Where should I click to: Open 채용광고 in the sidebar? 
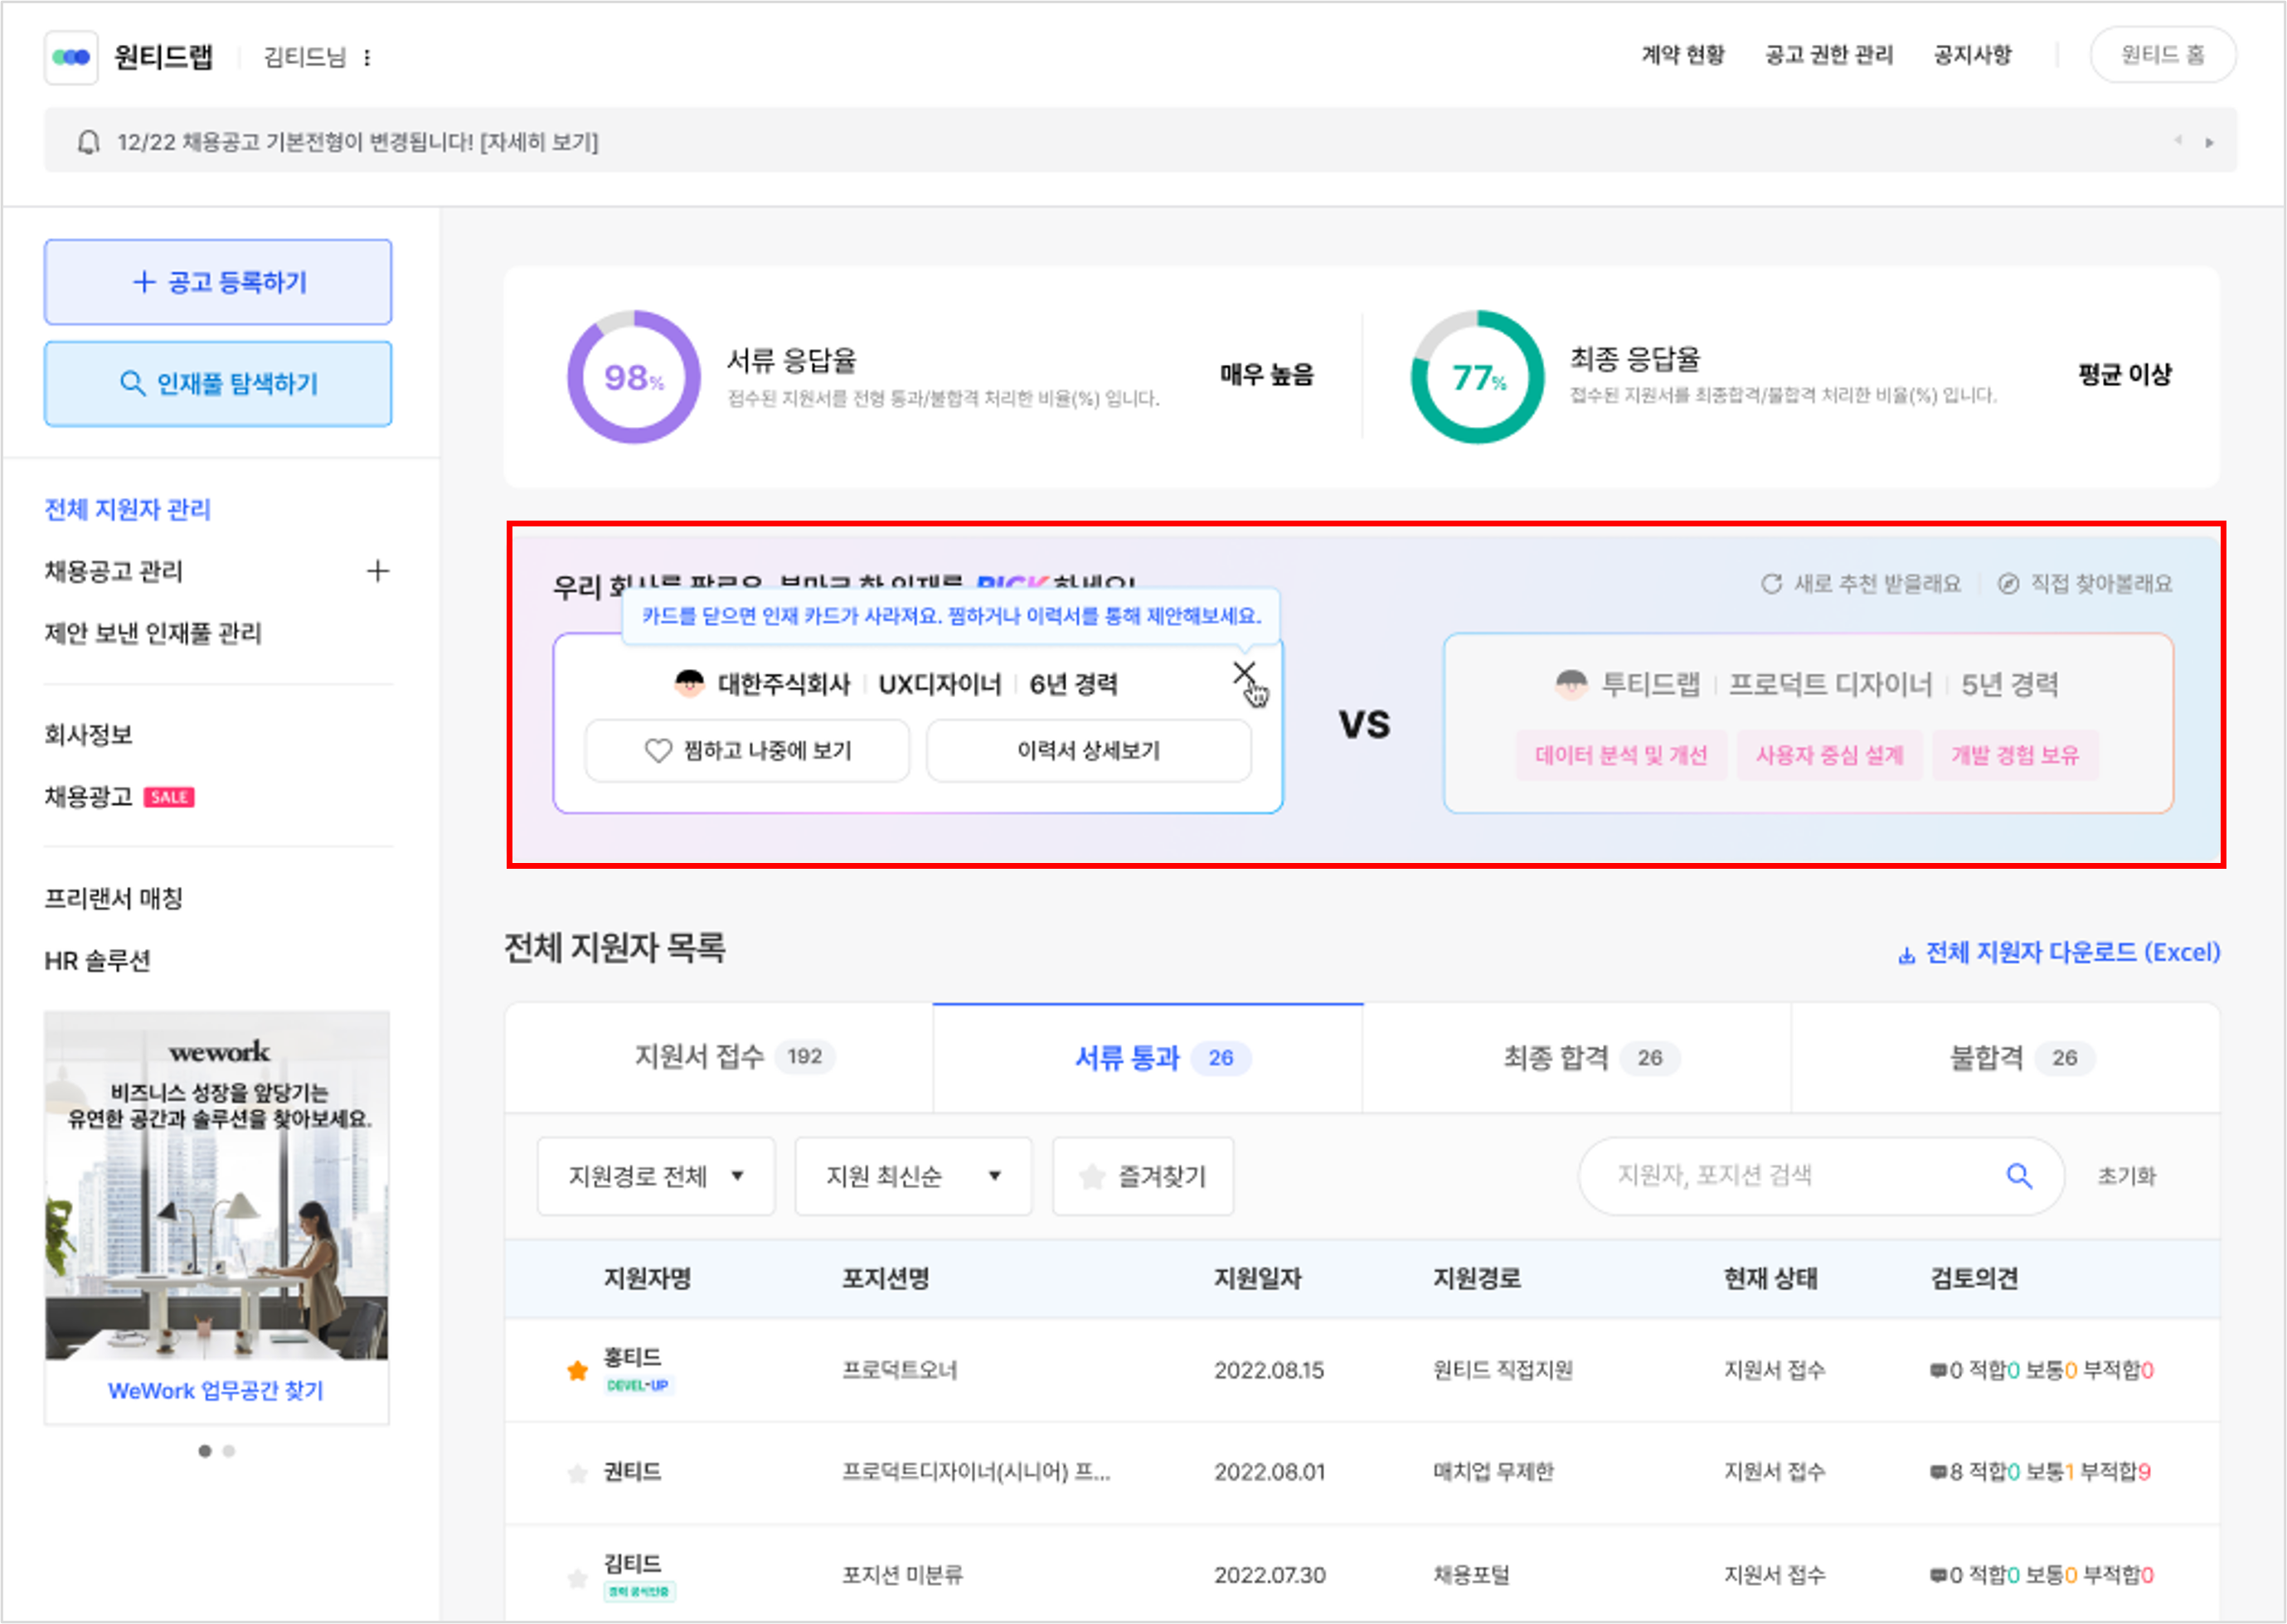[x=88, y=797]
